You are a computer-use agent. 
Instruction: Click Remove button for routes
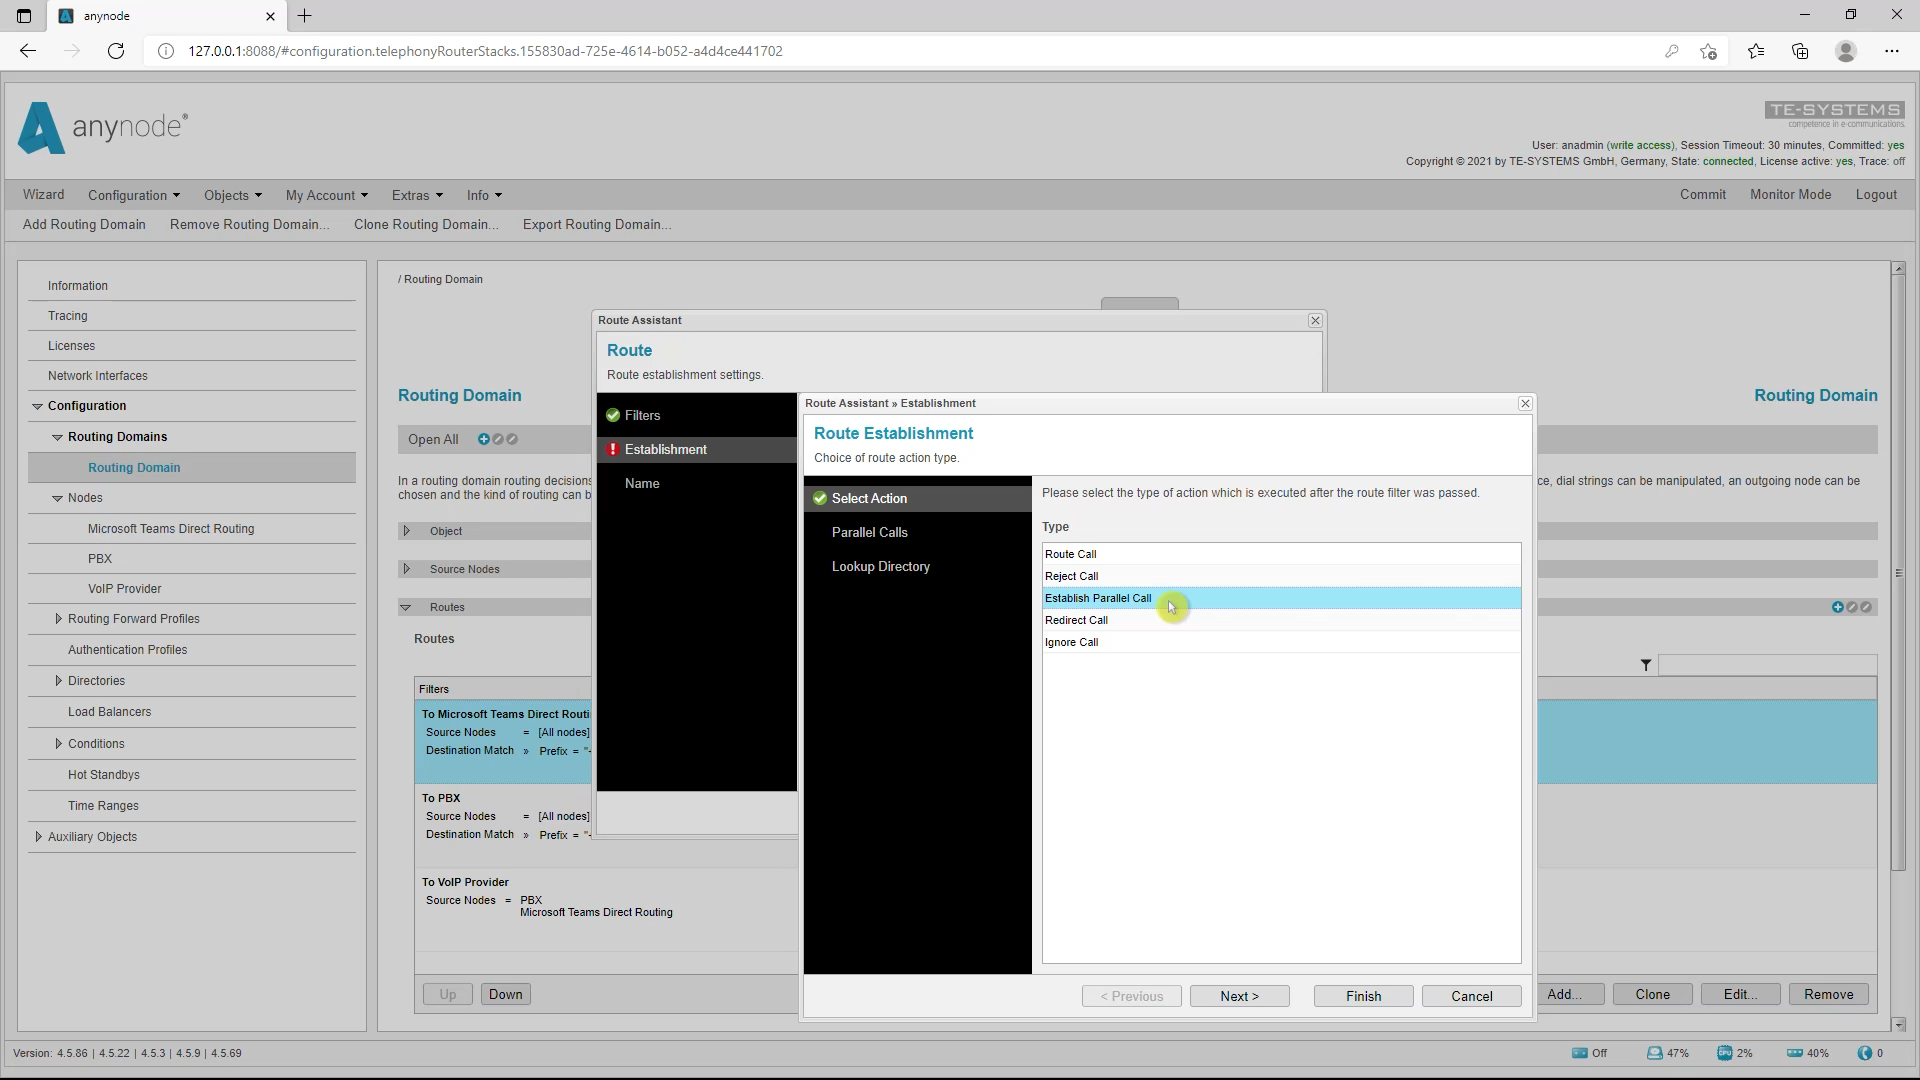[1828, 994]
